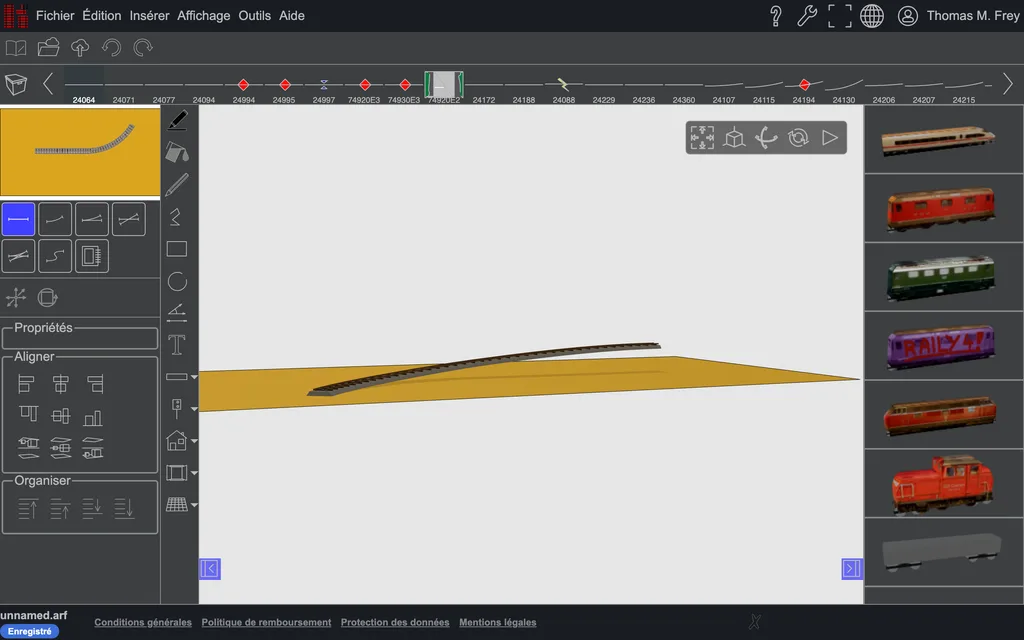Select the straight track type button
This screenshot has width=1024, height=640.
(x=18, y=219)
